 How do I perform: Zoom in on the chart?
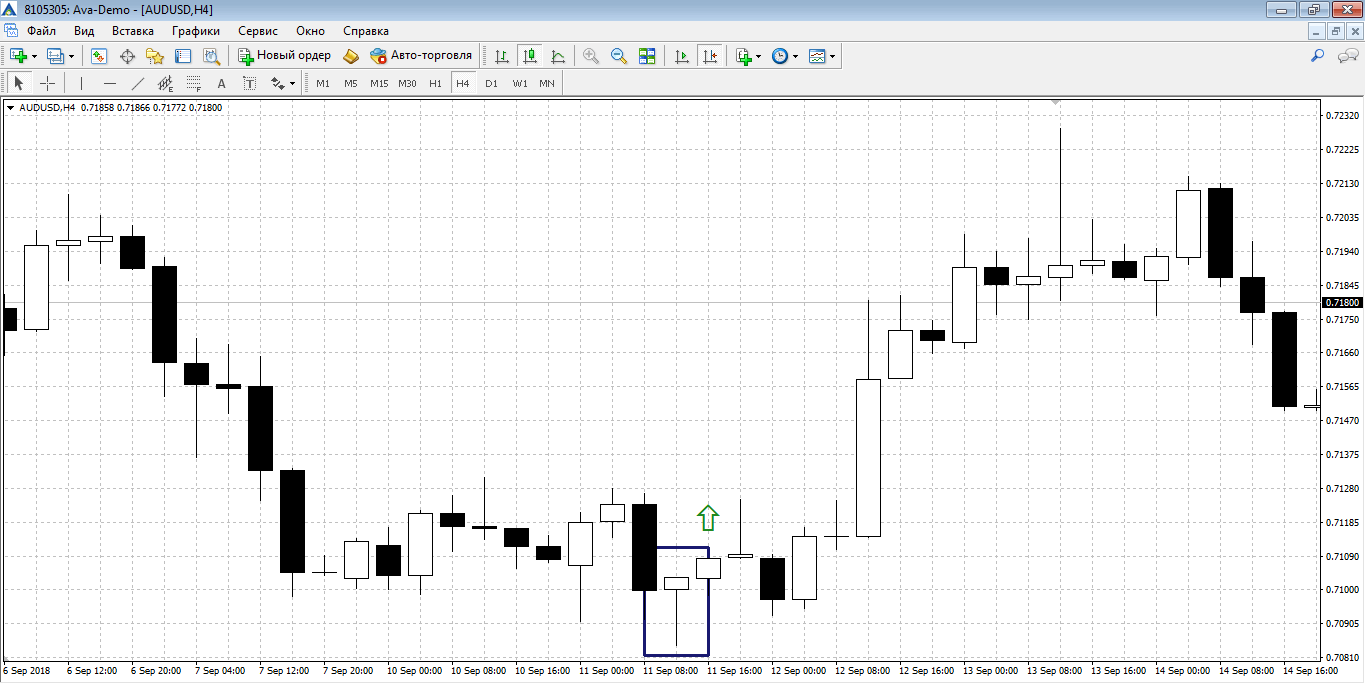pos(591,56)
